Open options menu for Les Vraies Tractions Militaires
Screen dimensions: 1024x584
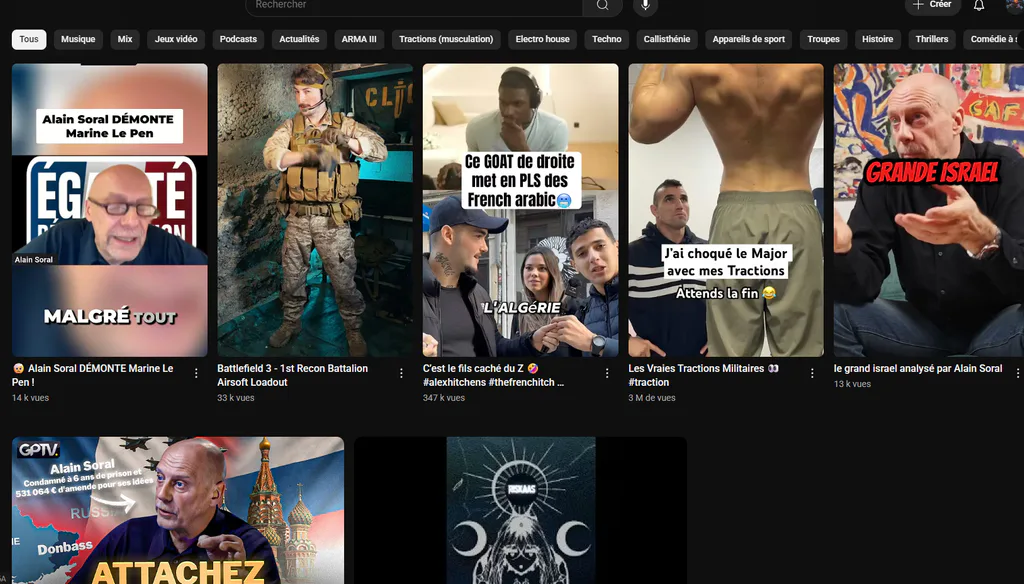pos(812,373)
